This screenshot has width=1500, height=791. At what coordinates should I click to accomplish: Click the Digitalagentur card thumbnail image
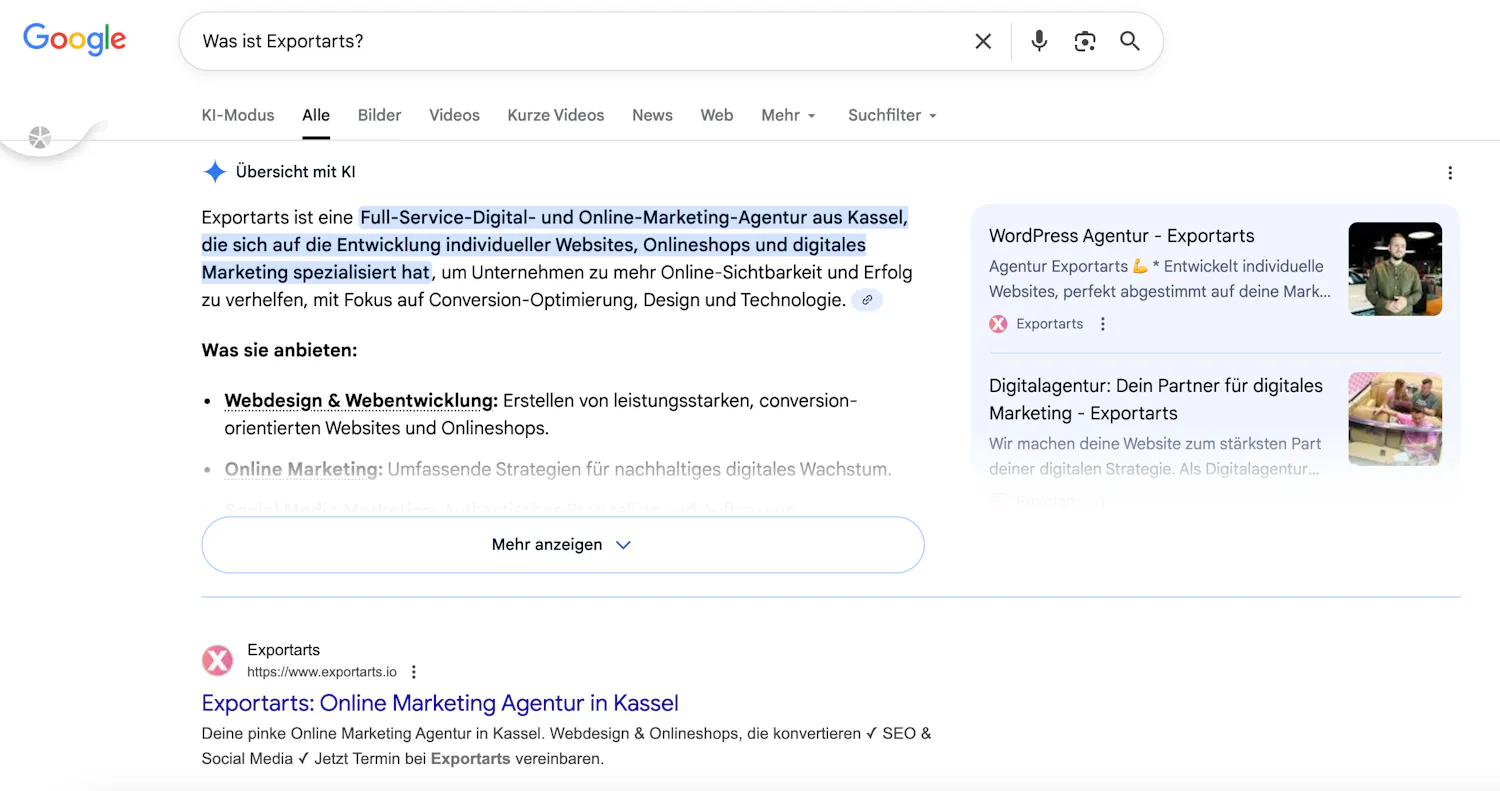(x=1394, y=419)
